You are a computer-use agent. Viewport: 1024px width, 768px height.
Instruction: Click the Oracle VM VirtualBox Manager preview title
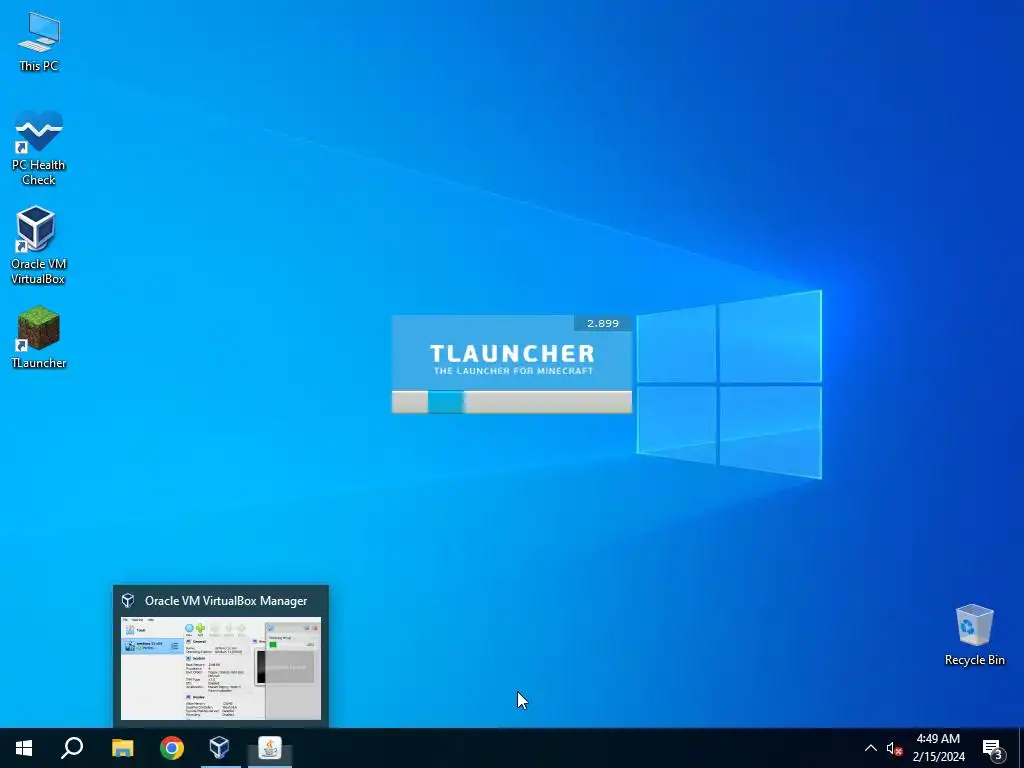pyautogui.click(x=226, y=601)
